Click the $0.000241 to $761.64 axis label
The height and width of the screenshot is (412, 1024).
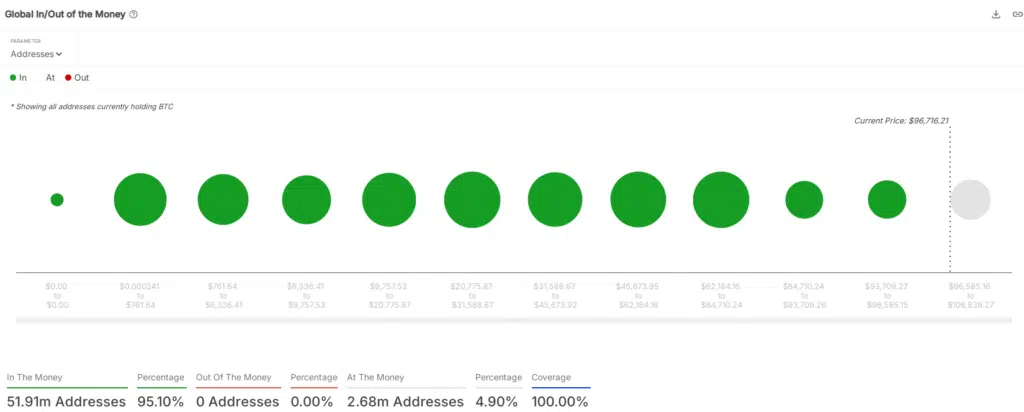tap(140, 296)
